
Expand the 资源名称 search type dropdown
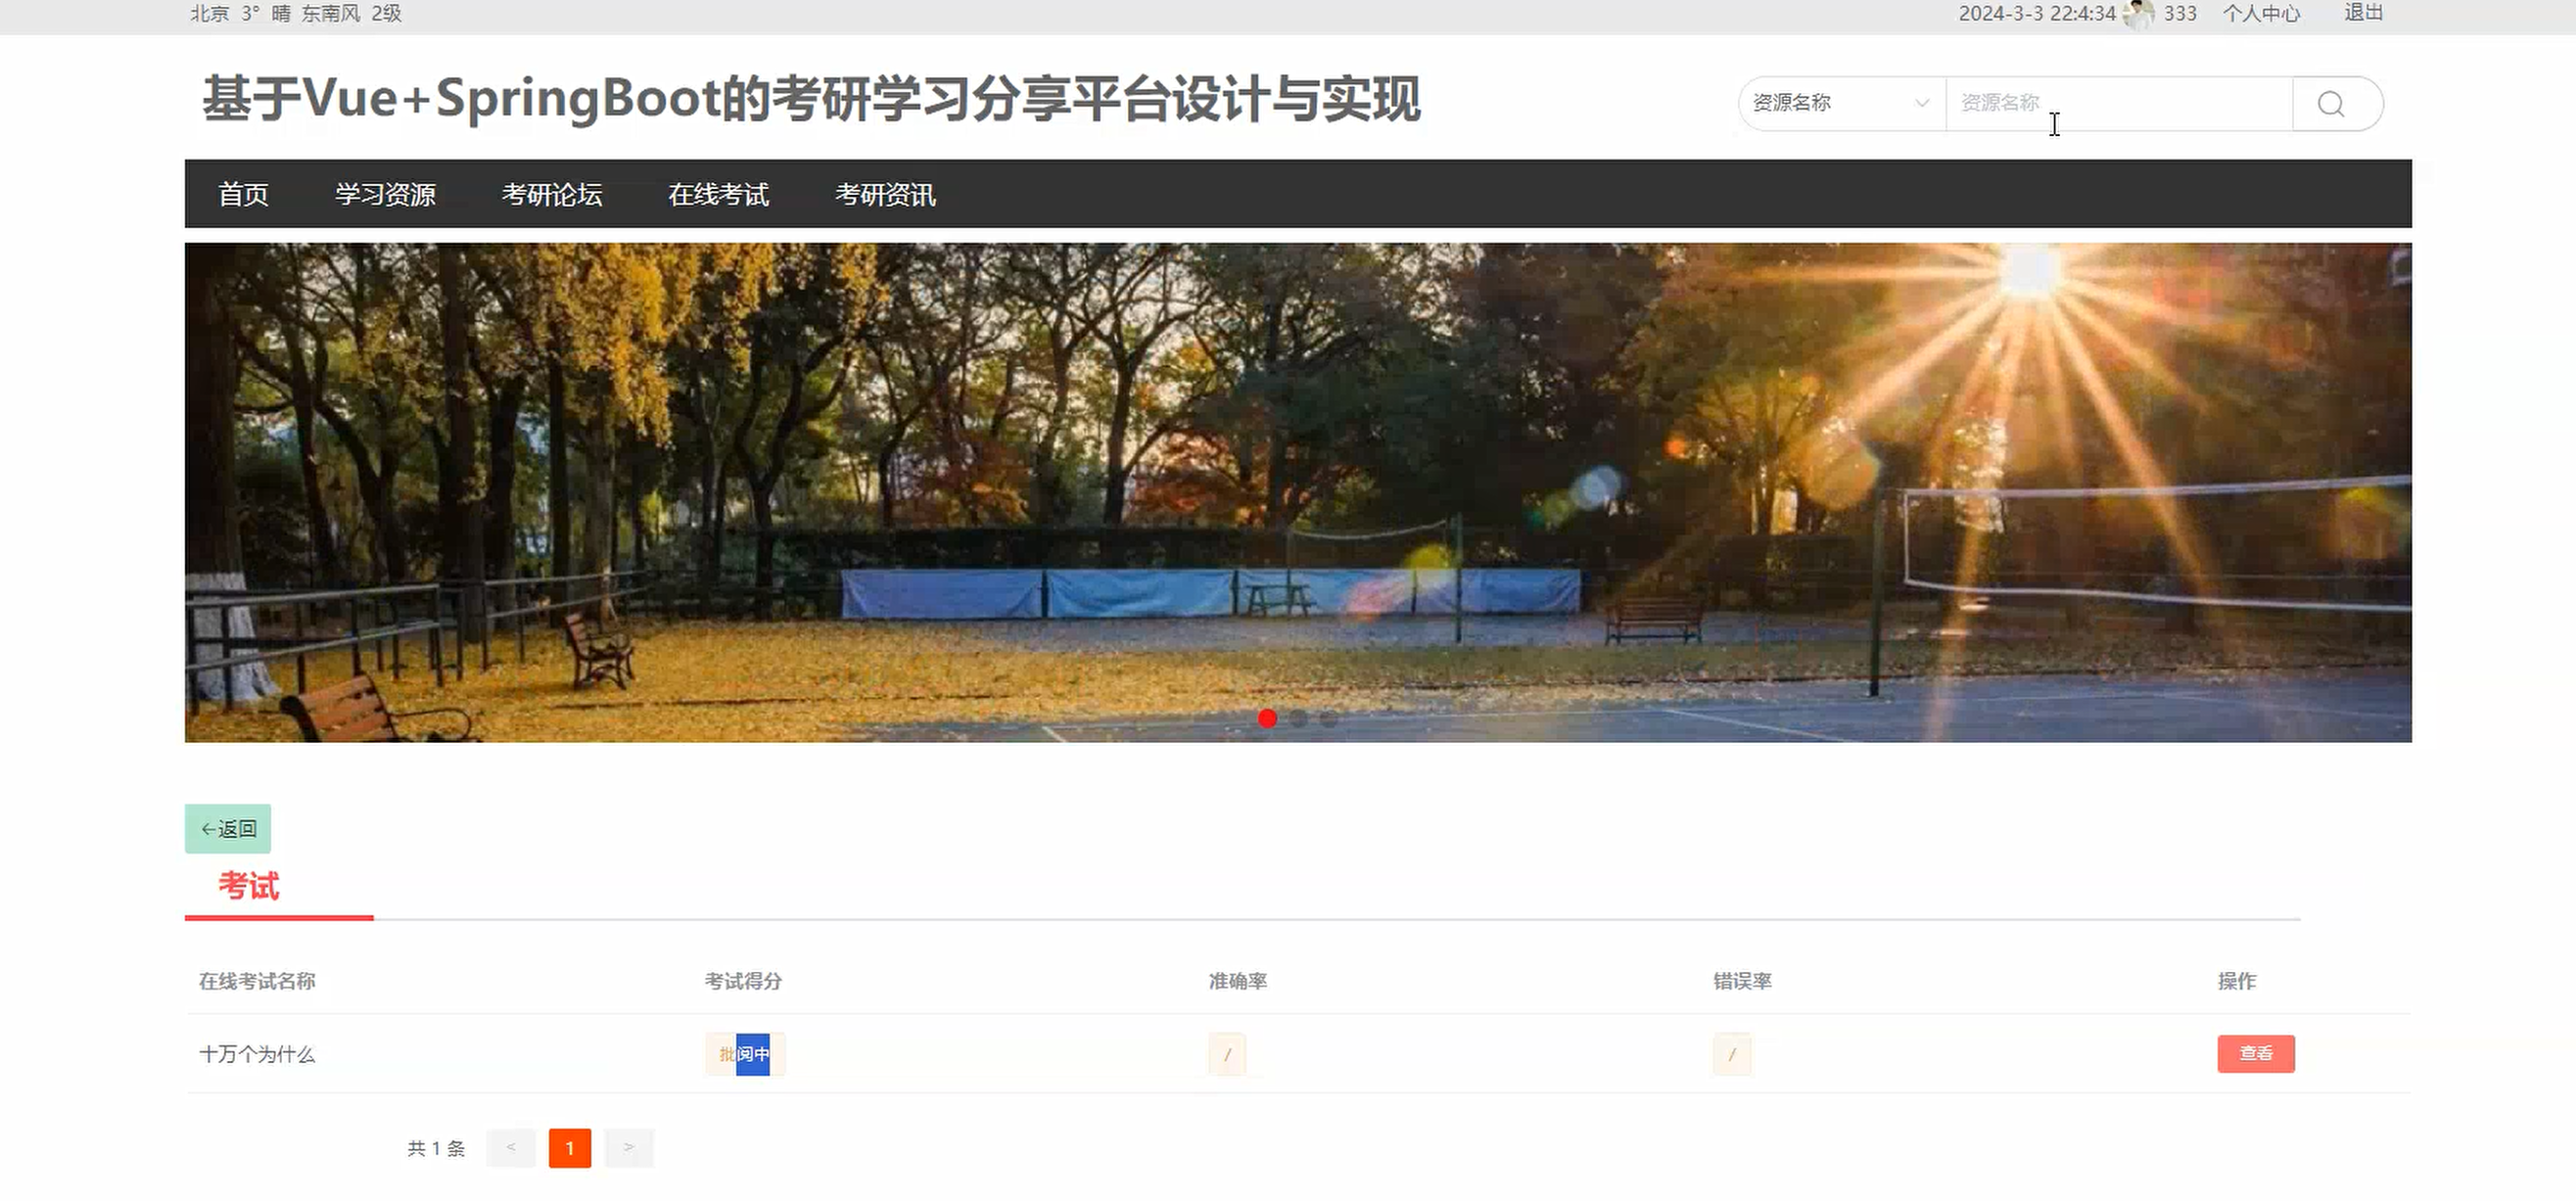(x=1842, y=103)
